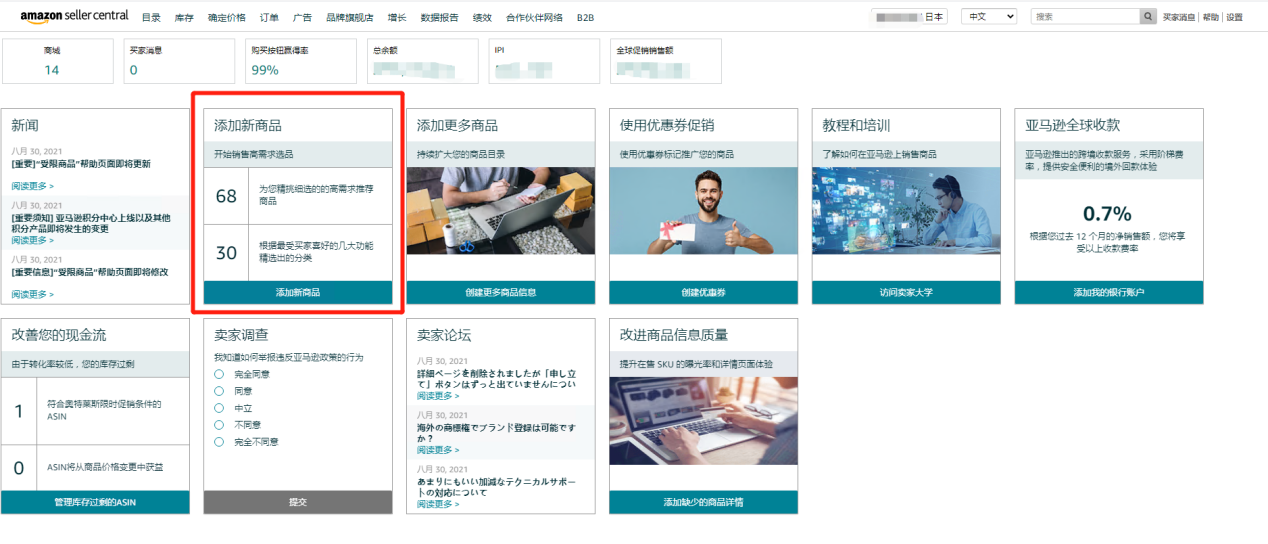
Task: Click 阅读更多 under the 詳細ページを削除 forum post
Action: click(x=439, y=396)
